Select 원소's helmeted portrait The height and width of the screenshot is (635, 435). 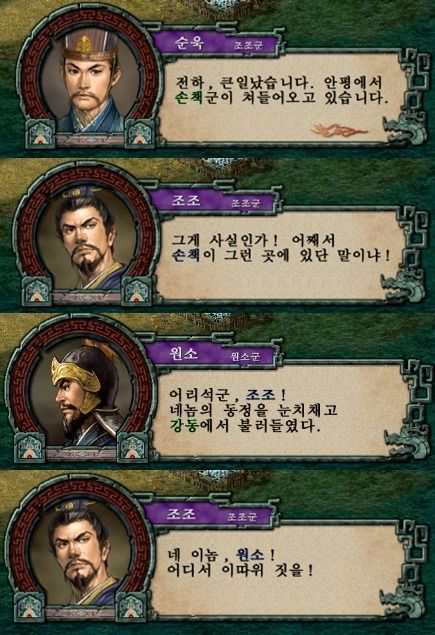pos(83,395)
